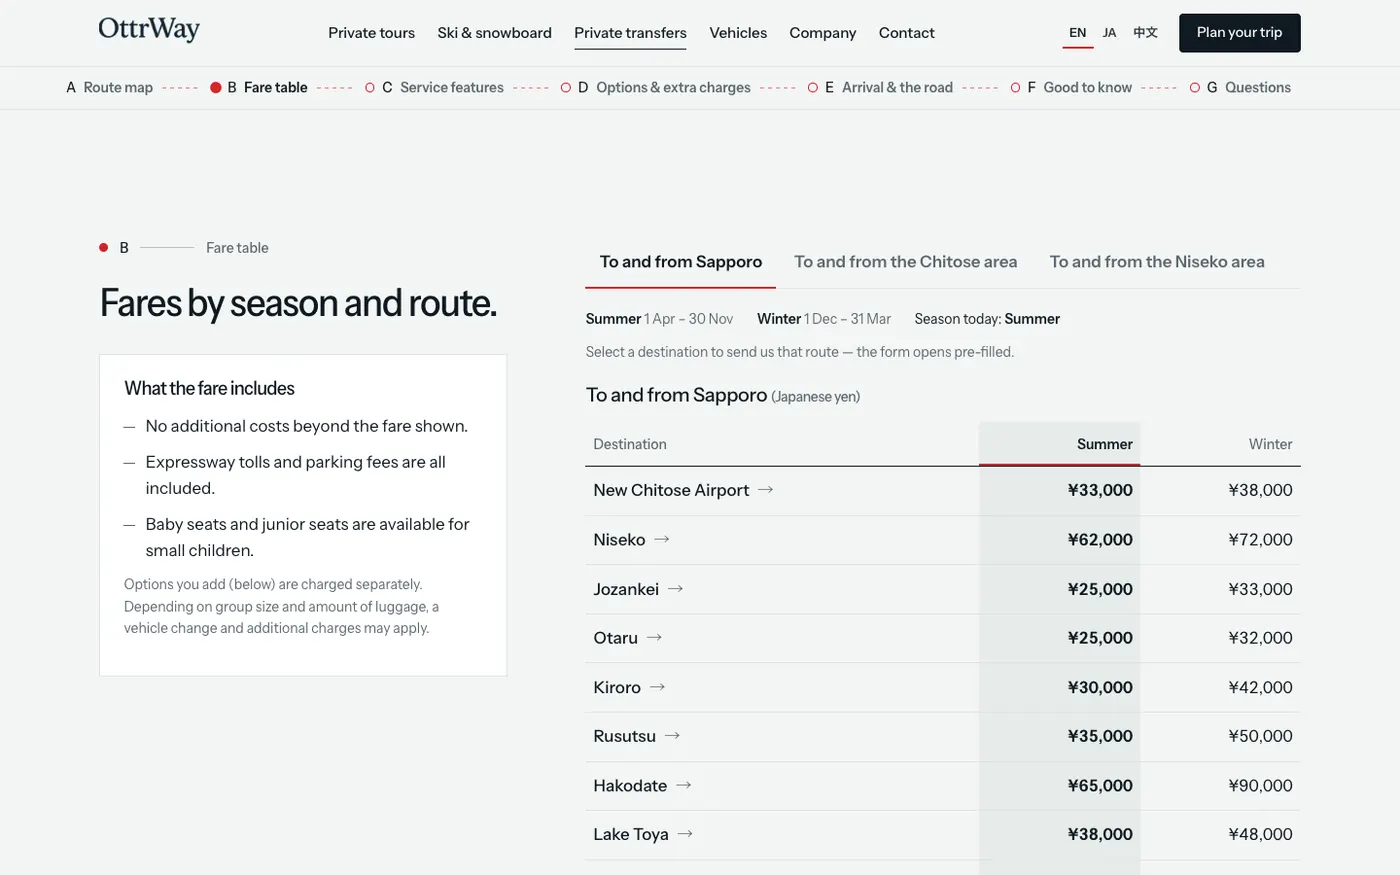The image size is (1400, 875).
Task: Select To and from the Chitose area tab
Action: 905,262
